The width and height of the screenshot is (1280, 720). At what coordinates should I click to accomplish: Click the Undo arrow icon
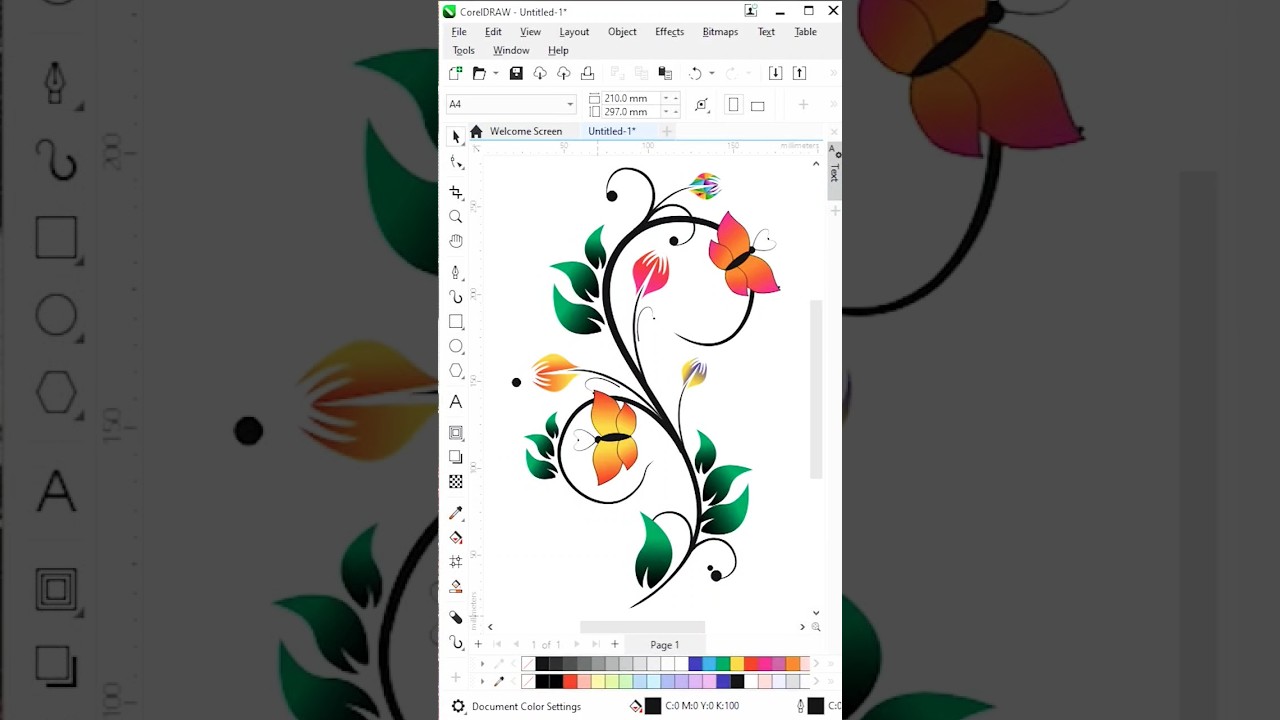tap(696, 73)
